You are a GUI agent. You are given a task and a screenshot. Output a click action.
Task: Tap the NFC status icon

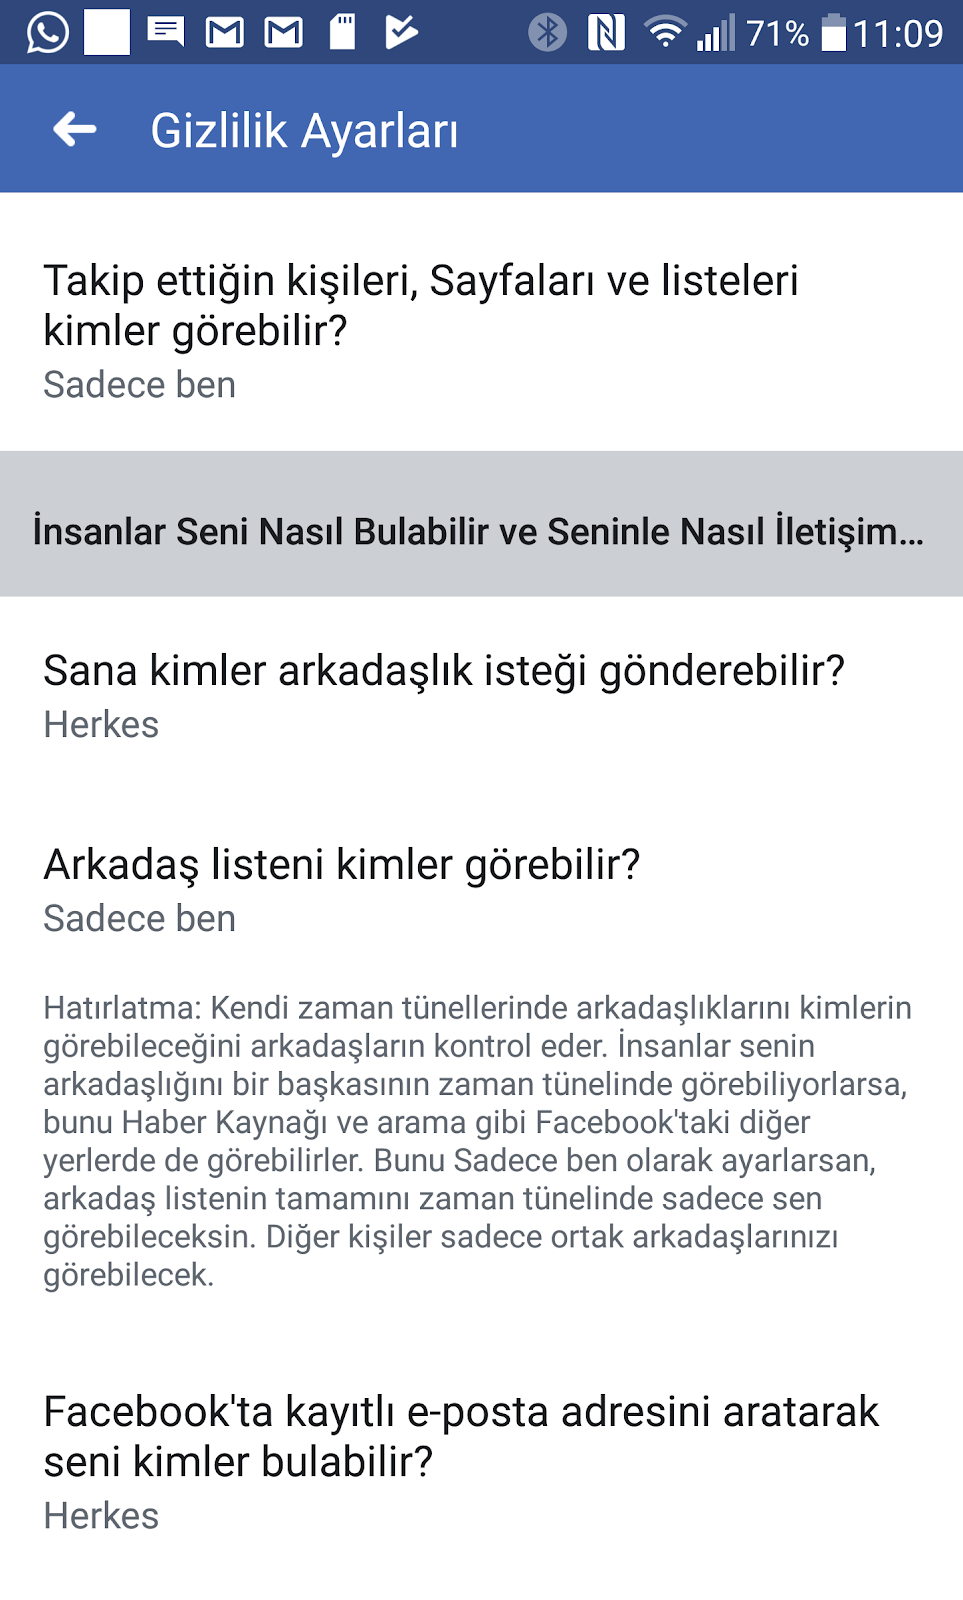(x=606, y=32)
